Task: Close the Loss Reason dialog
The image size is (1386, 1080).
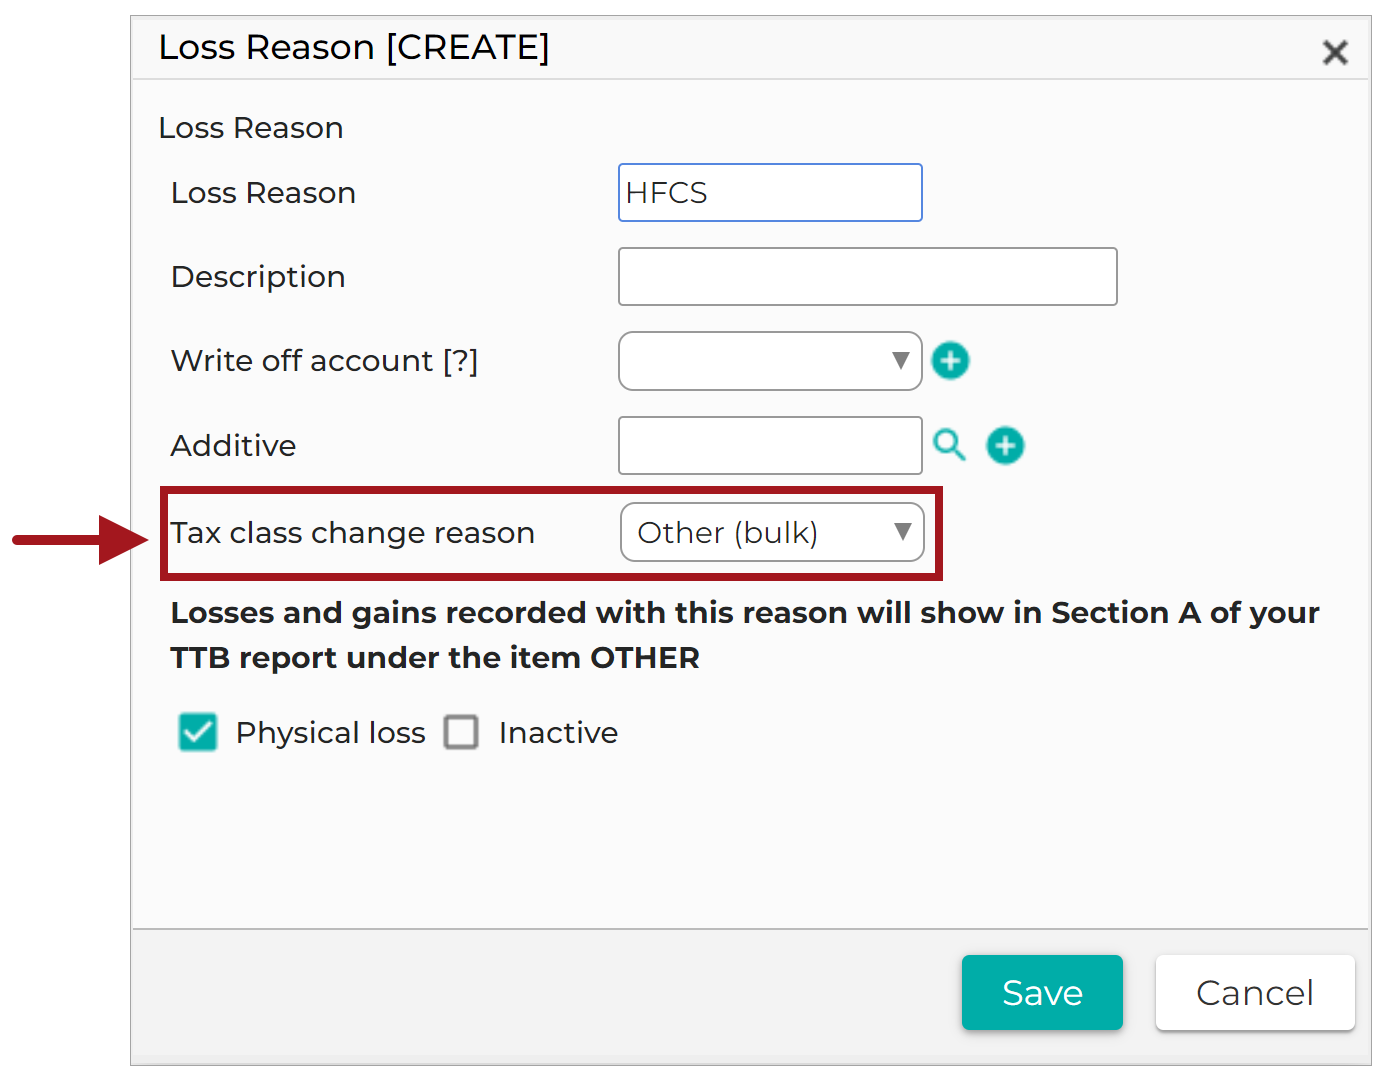Action: (1335, 52)
